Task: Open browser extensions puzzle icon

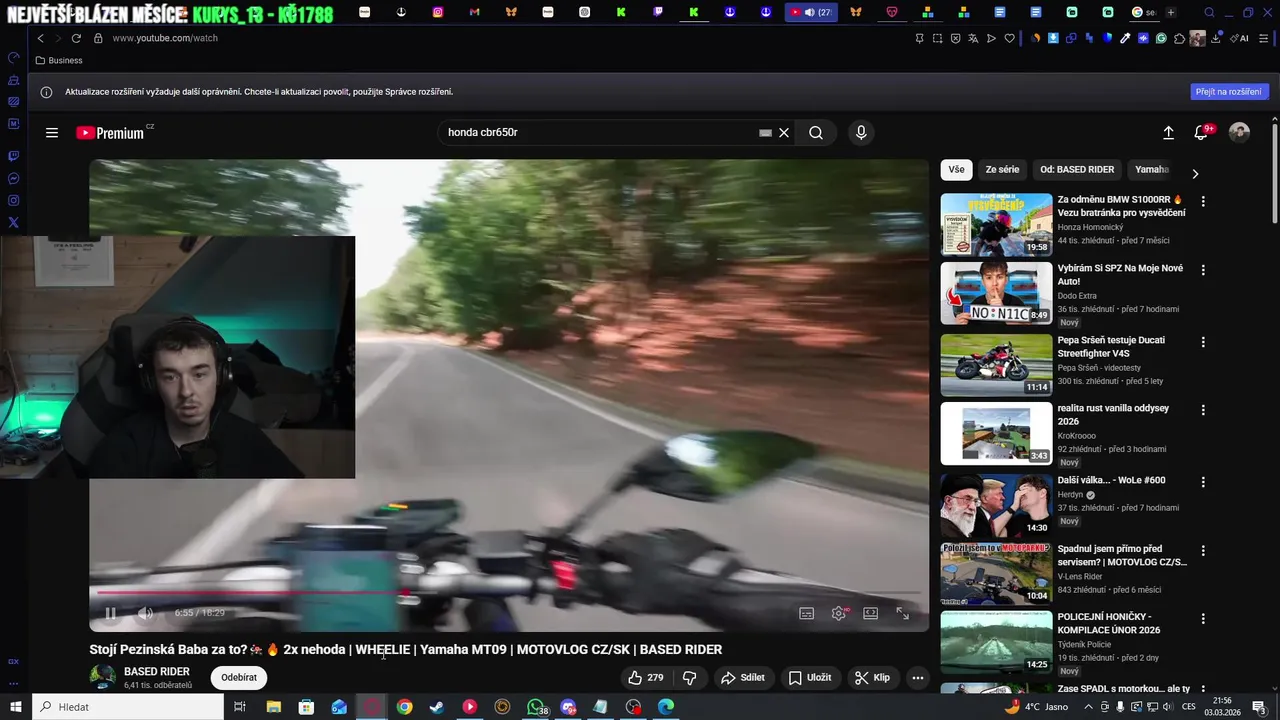Action: coord(1179,38)
